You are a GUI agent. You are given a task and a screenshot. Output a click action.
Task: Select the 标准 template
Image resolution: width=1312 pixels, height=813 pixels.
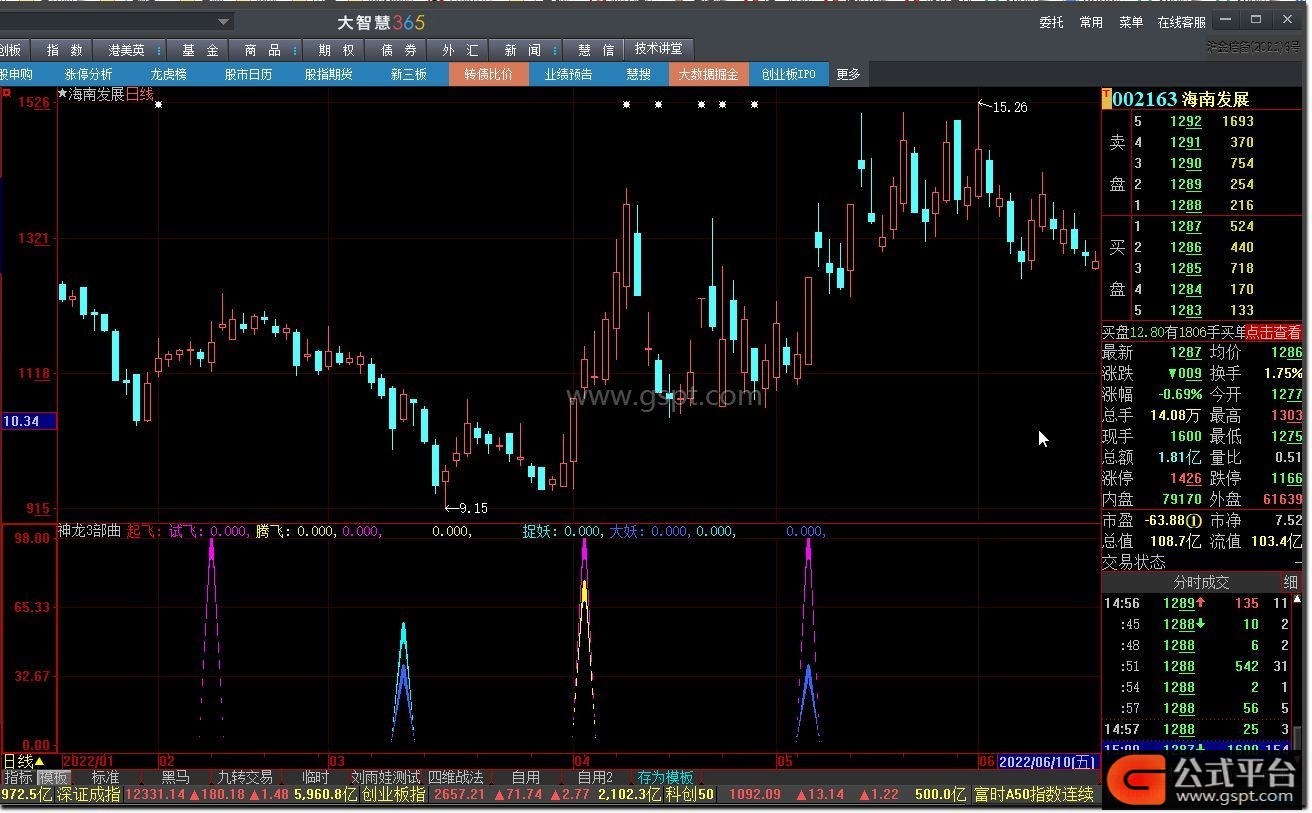tap(105, 777)
